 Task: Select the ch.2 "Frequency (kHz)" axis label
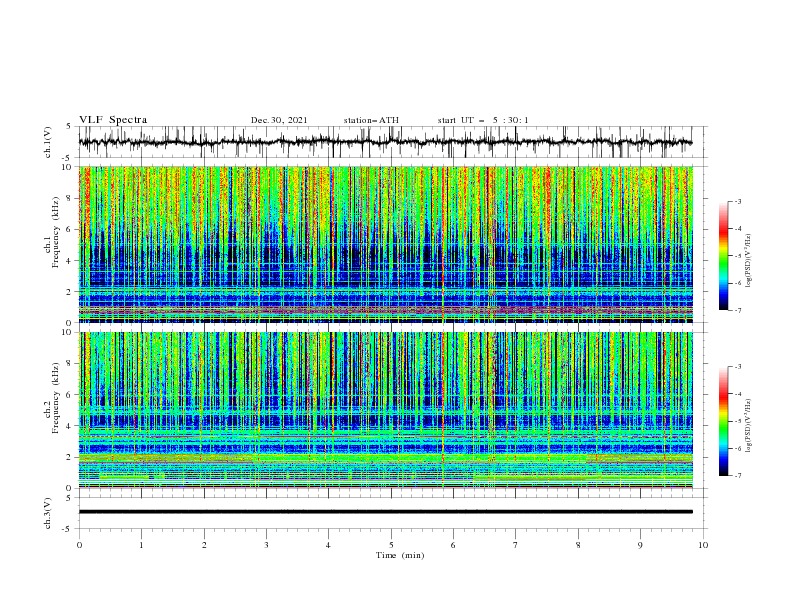[x=56, y=398]
